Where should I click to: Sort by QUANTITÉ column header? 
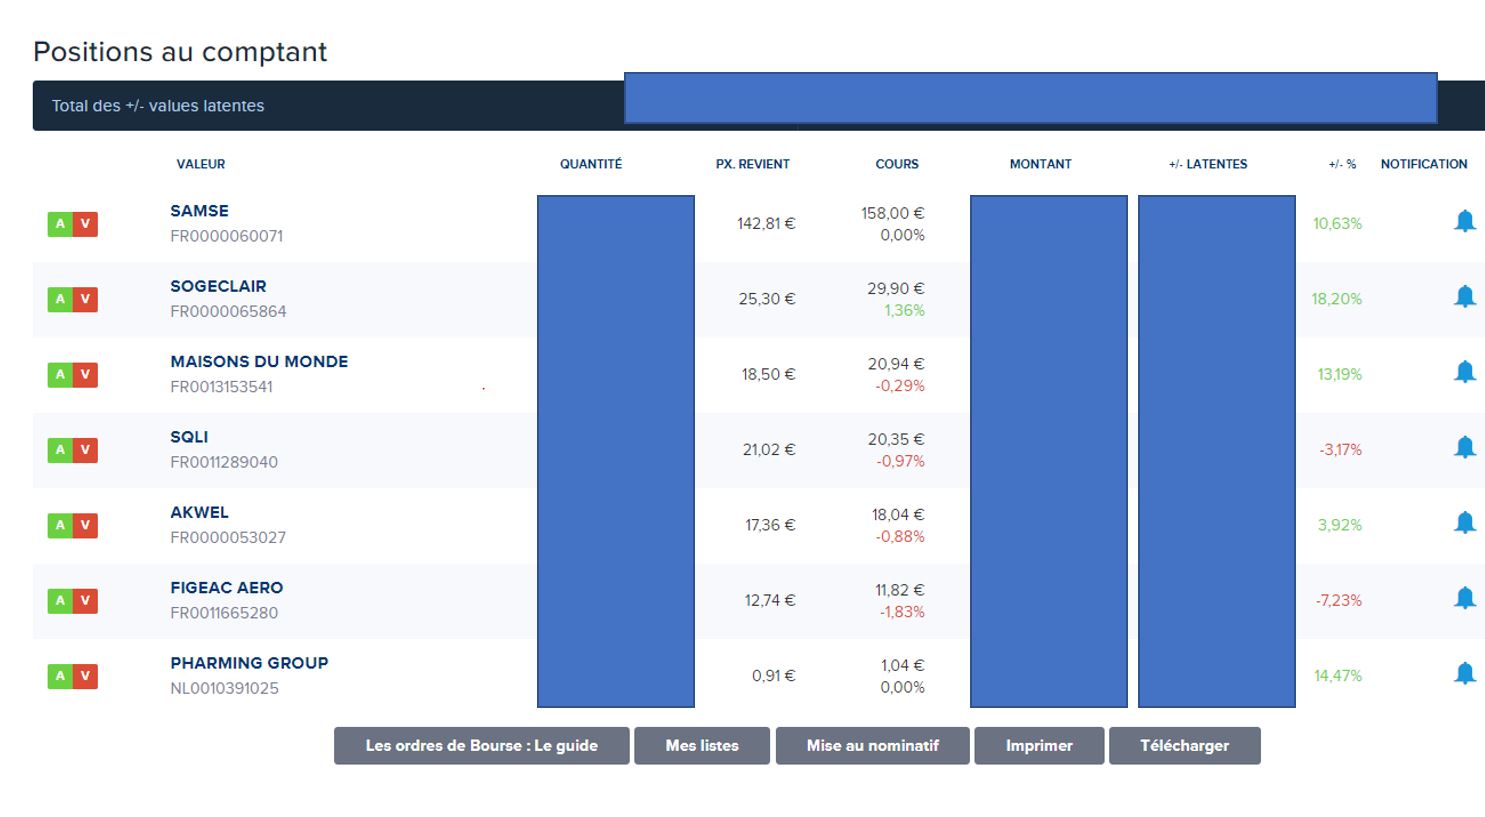591,164
